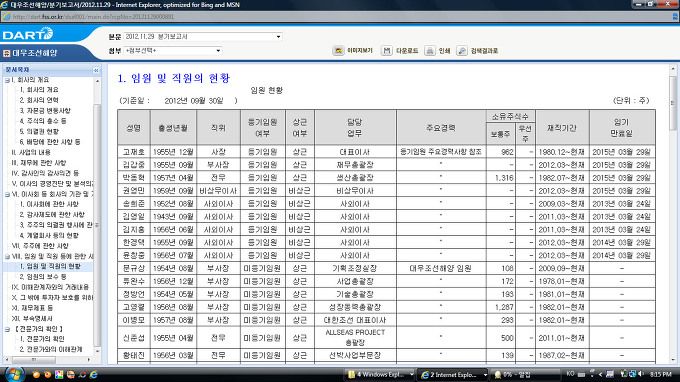Open 2. 임원의 보수 등

click(x=43, y=277)
